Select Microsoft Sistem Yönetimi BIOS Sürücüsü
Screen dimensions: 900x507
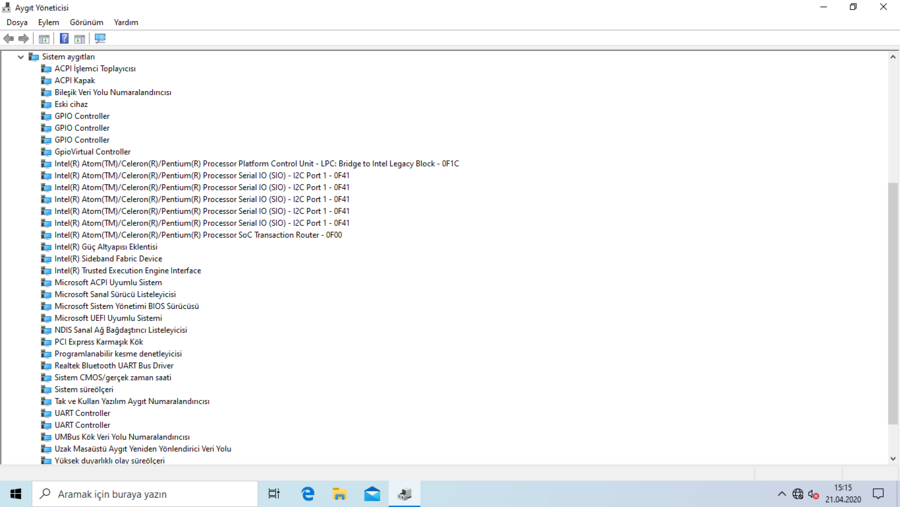click(126, 306)
